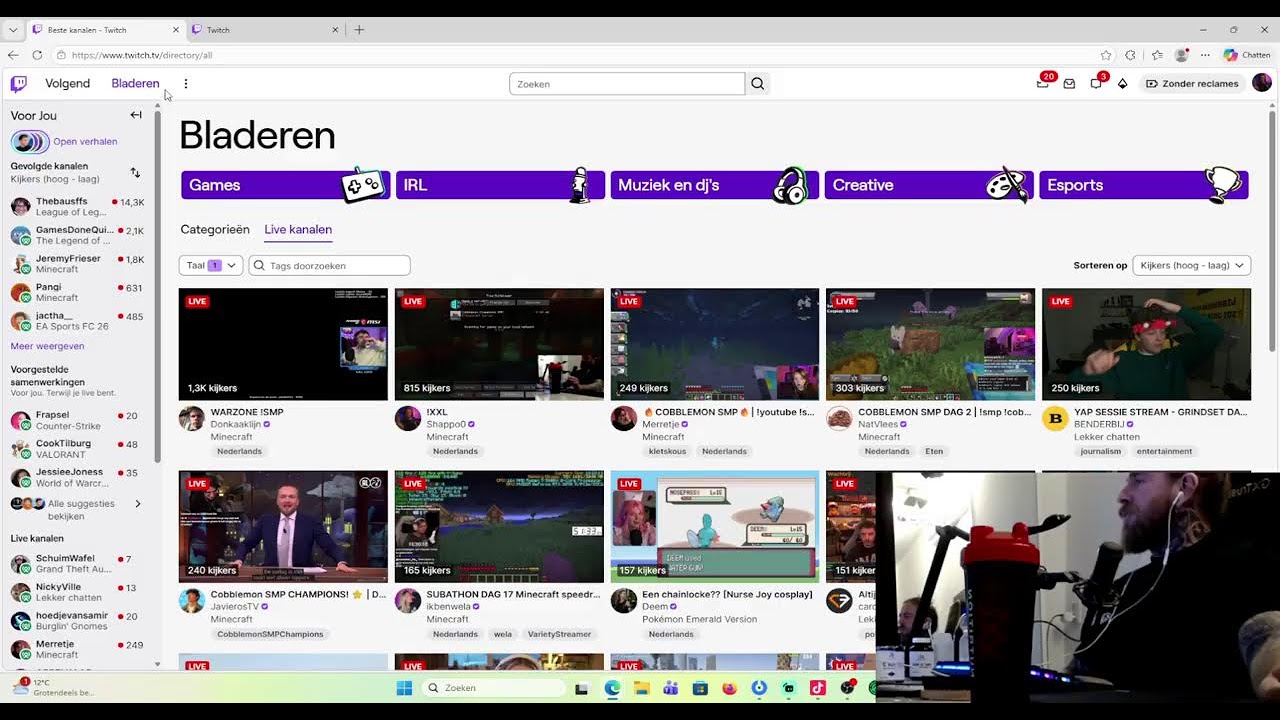1280x720 pixels.
Task: Reload the page in the browser
Action: (37, 55)
